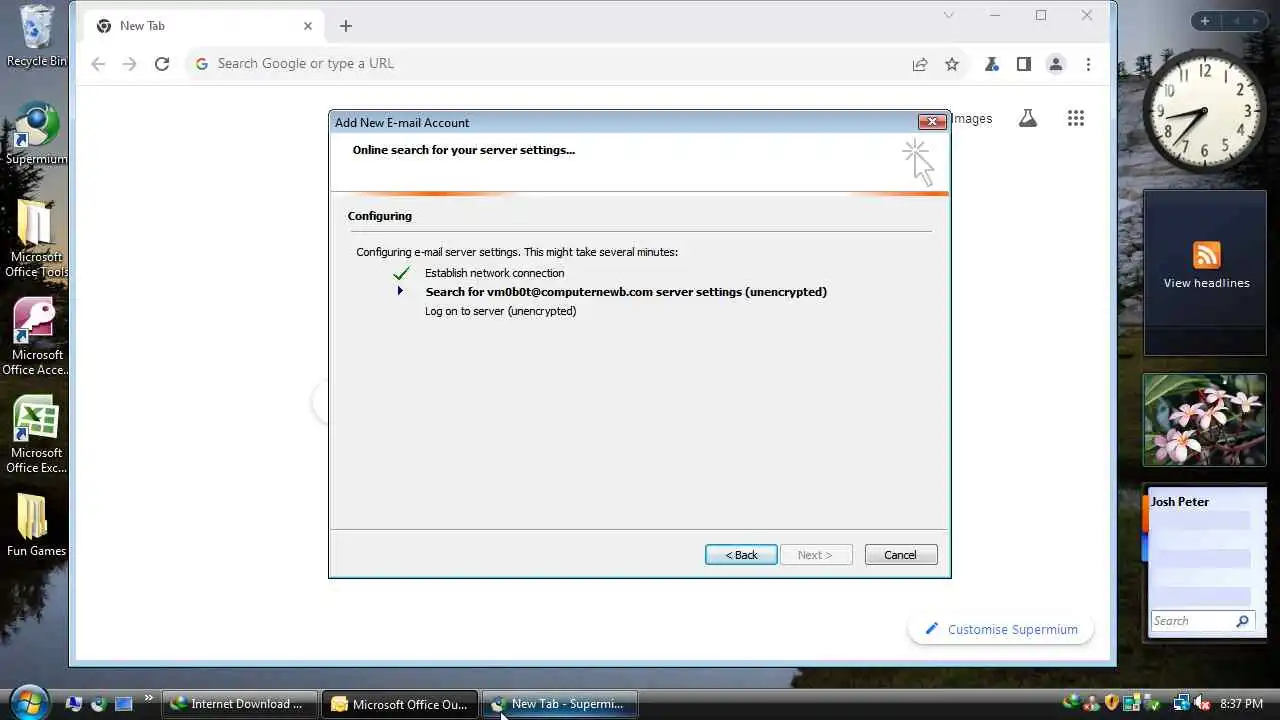The width and height of the screenshot is (1280, 720).
Task: Open the Microsoft Office Tools folder
Action: pyautogui.click(x=36, y=238)
